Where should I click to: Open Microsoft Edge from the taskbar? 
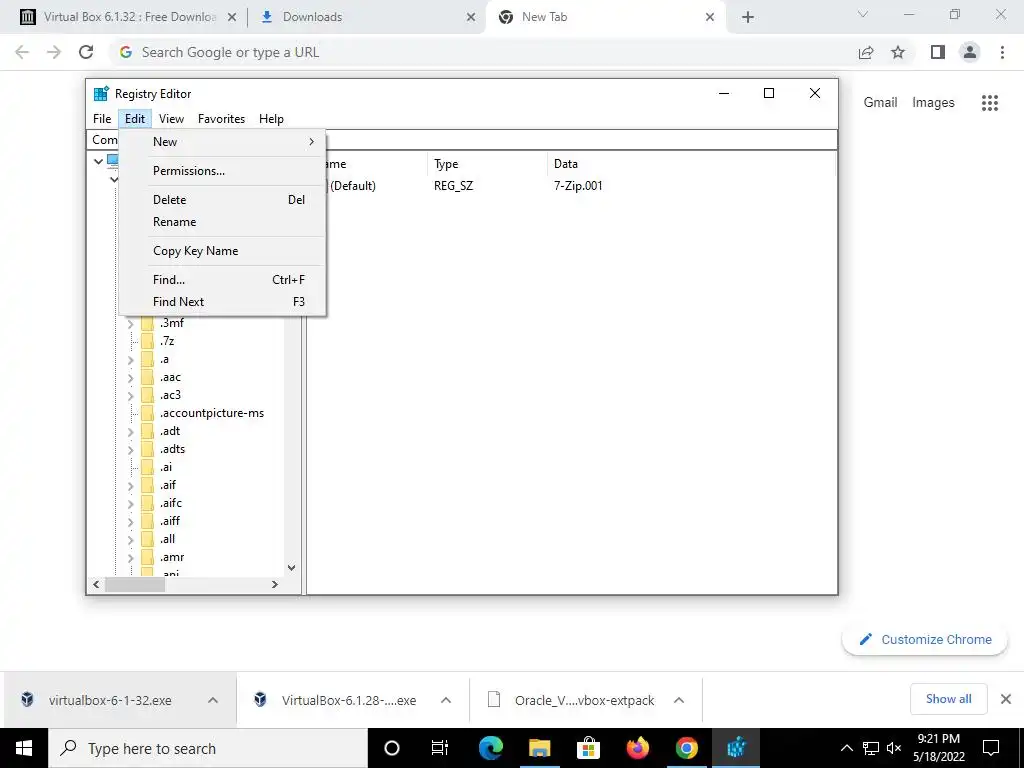pos(490,748)
